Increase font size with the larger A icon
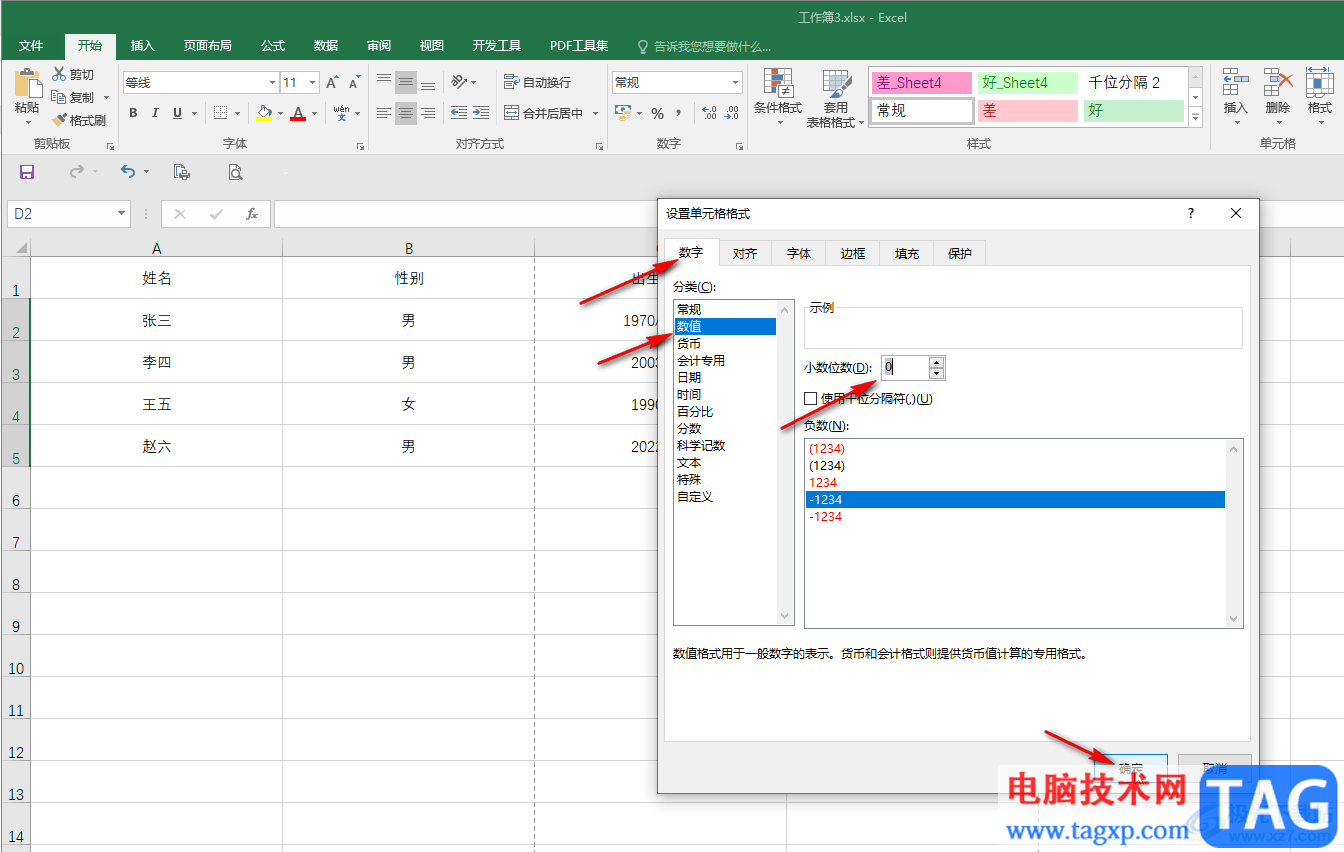The height and width of the screenshot is (852, 1344). click(332, 83)
